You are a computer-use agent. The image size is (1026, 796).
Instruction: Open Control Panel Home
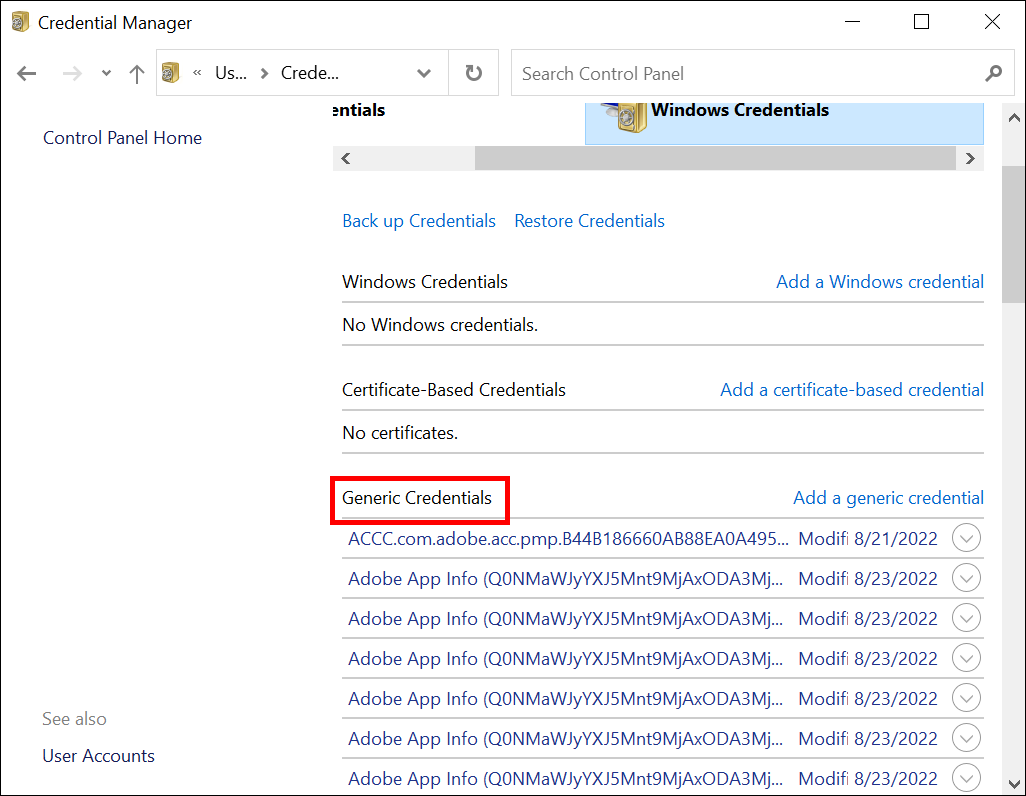pos(122,138)
